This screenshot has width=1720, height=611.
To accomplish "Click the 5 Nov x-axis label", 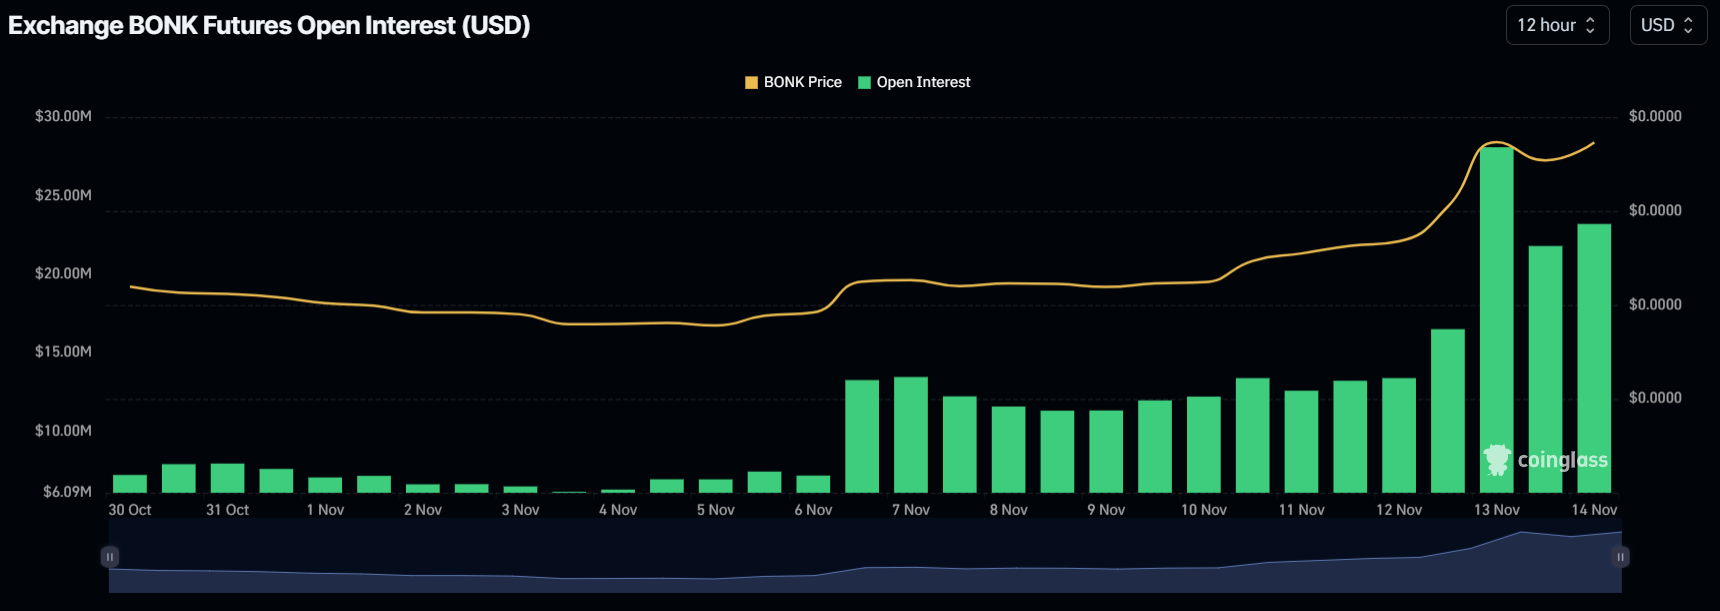I will (716, 510).
